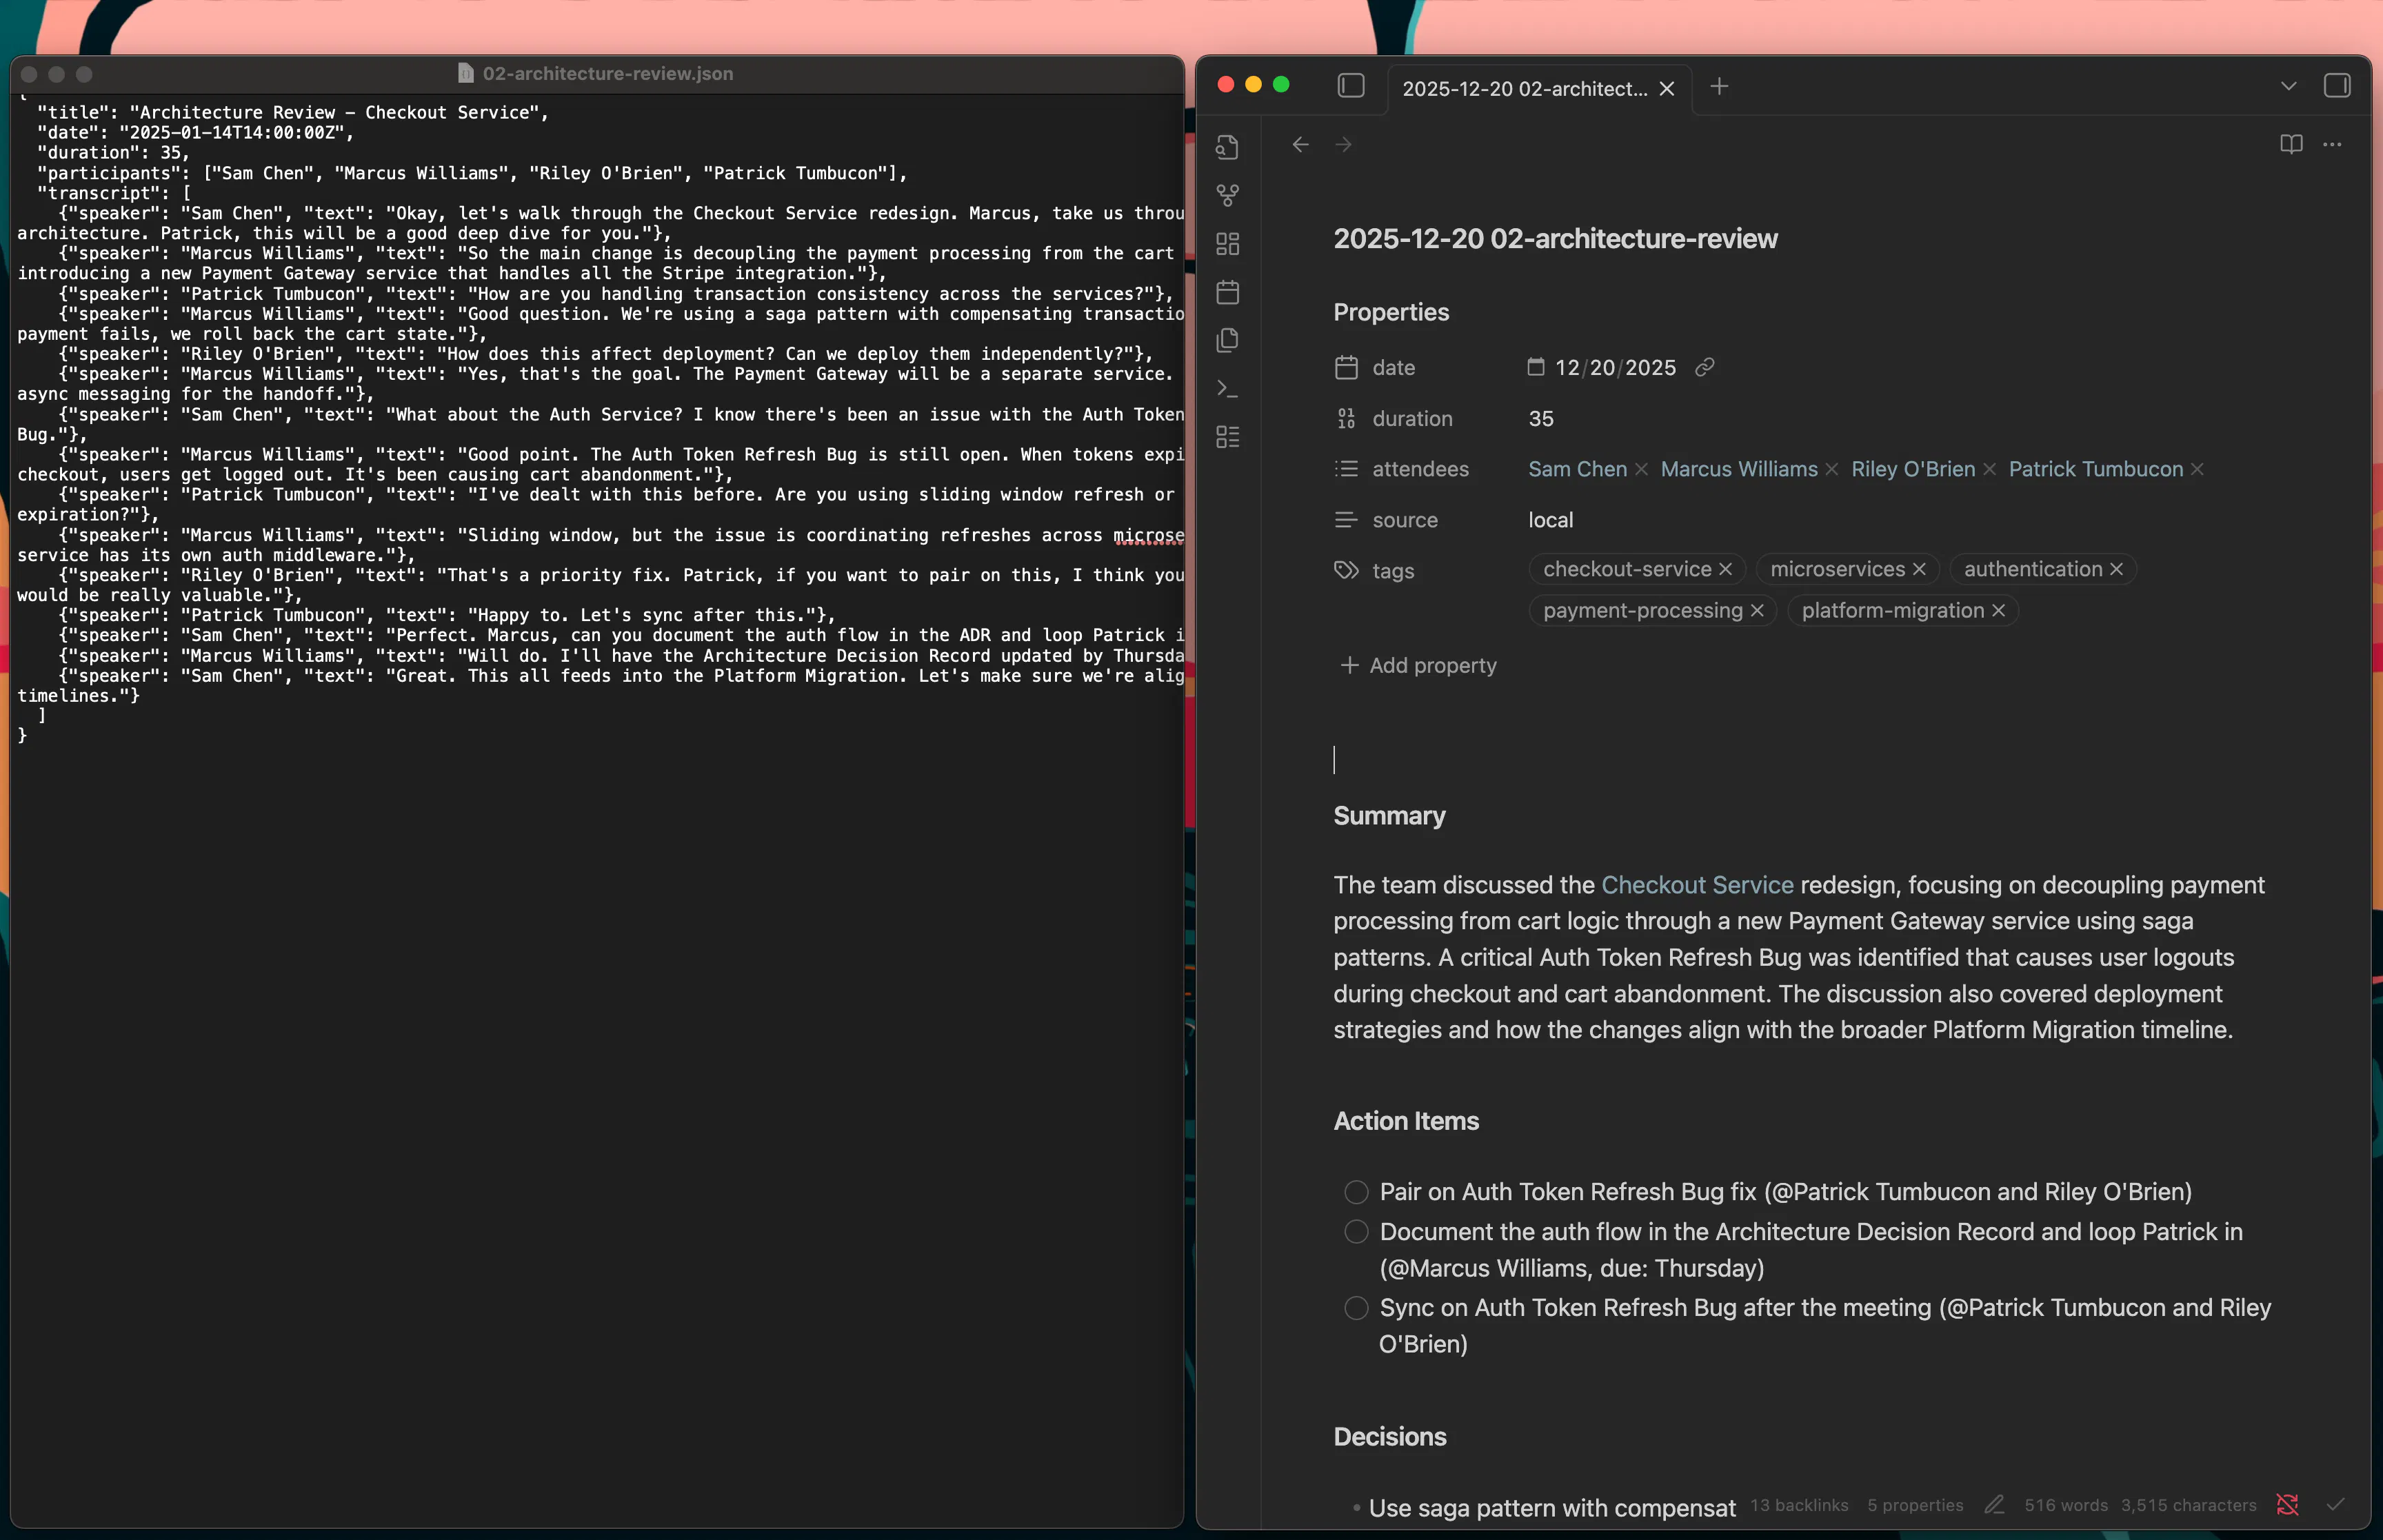
Task: Open the calendar picker beside 12/20/2025
Action: point(1536,367)
